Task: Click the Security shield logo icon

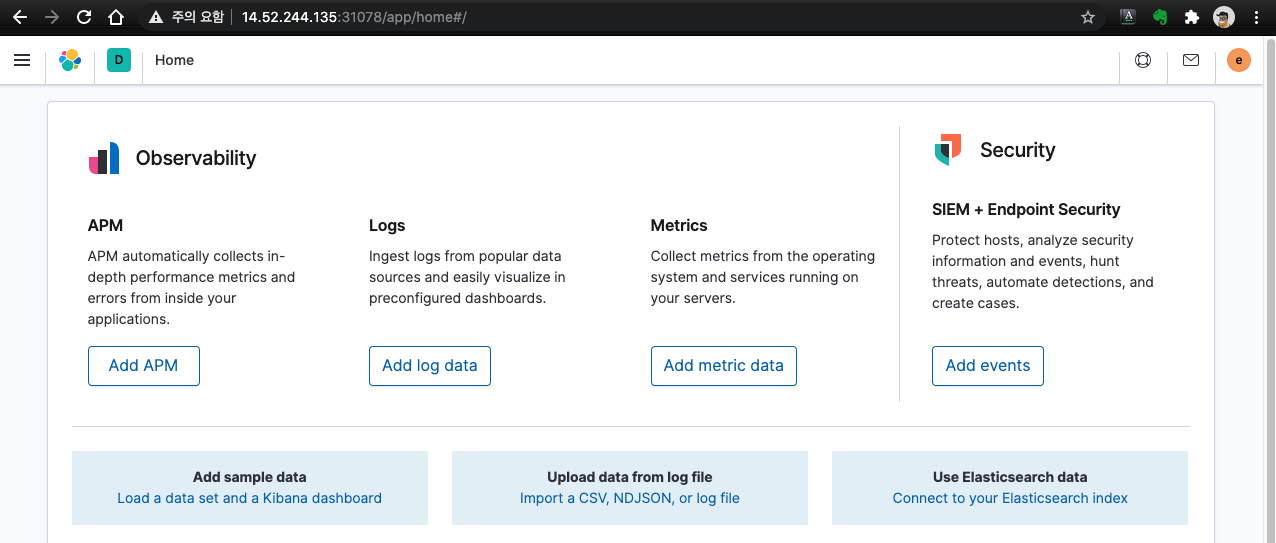Action: click(948, 150)
